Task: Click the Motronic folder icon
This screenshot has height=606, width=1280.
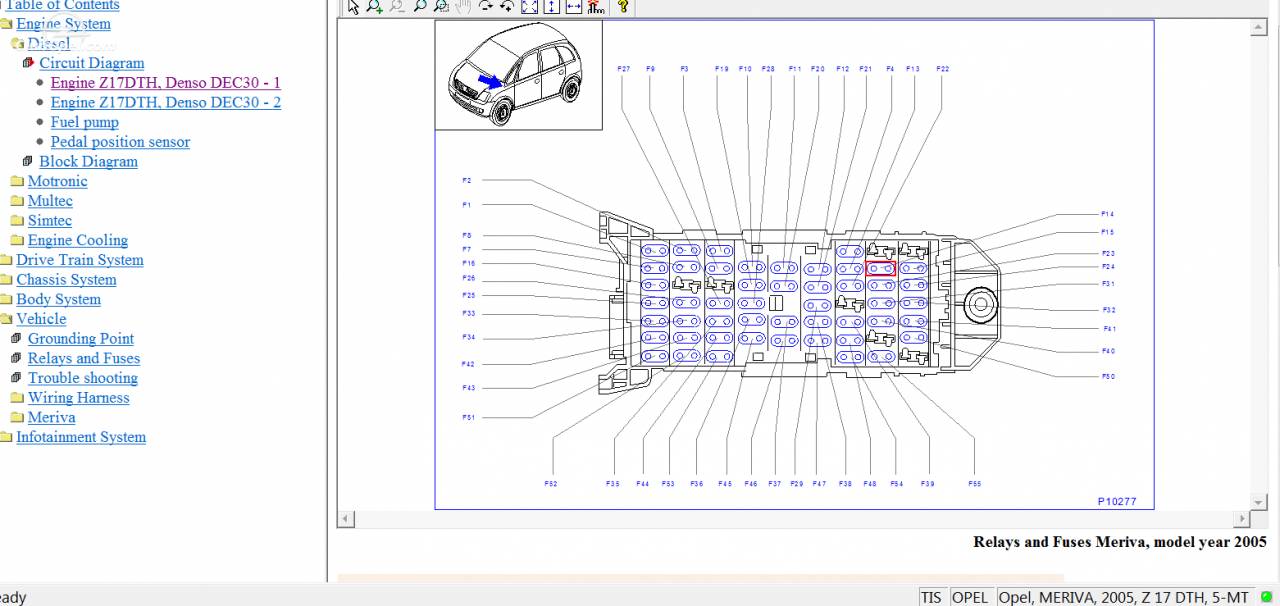Action: (x=17, y=181)
